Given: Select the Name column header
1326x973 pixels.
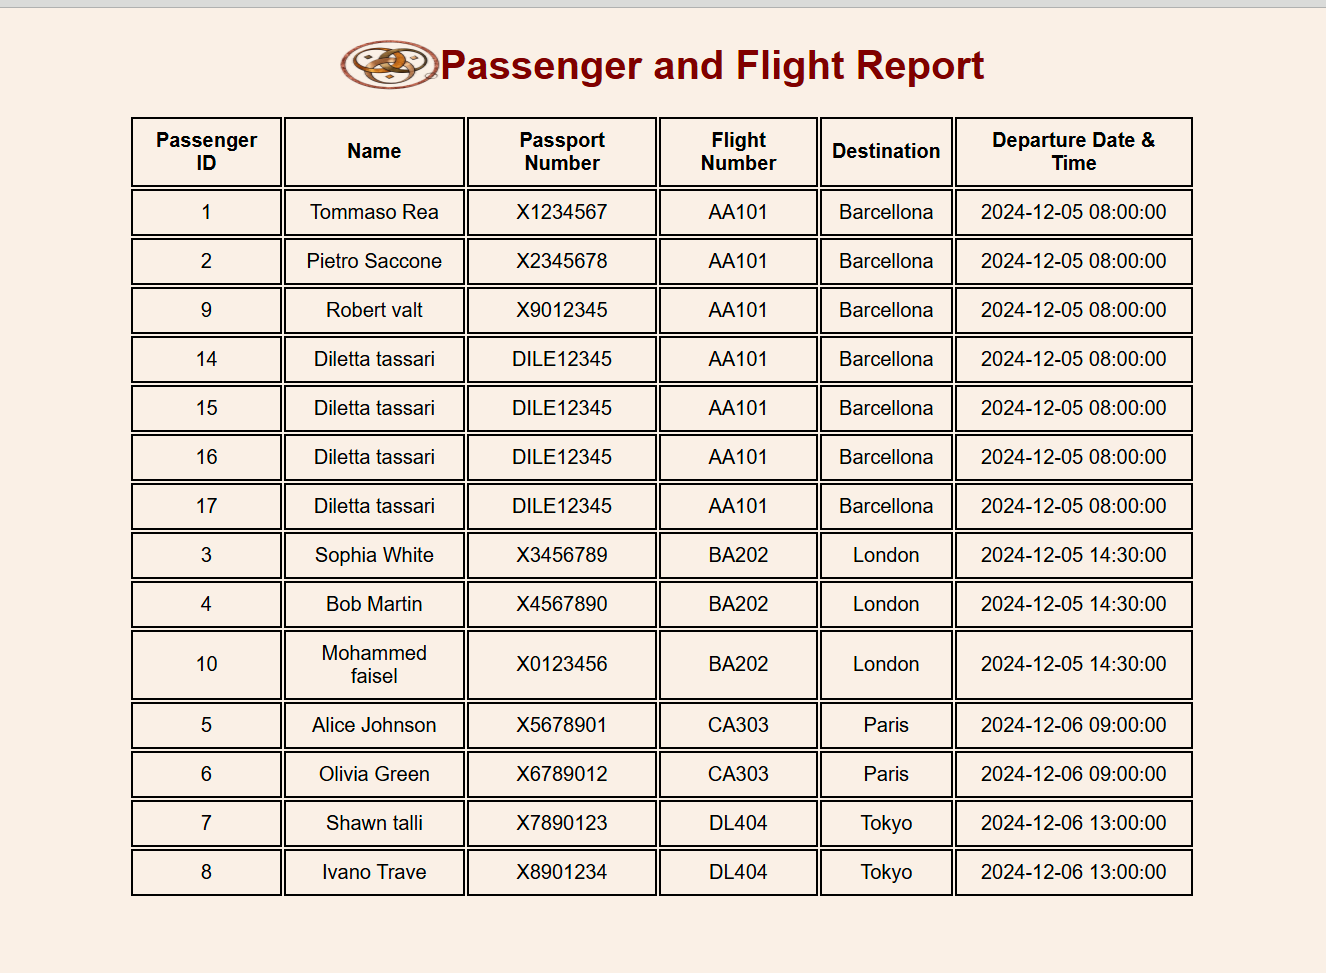Looking at the screenshot, I should 374,152.
